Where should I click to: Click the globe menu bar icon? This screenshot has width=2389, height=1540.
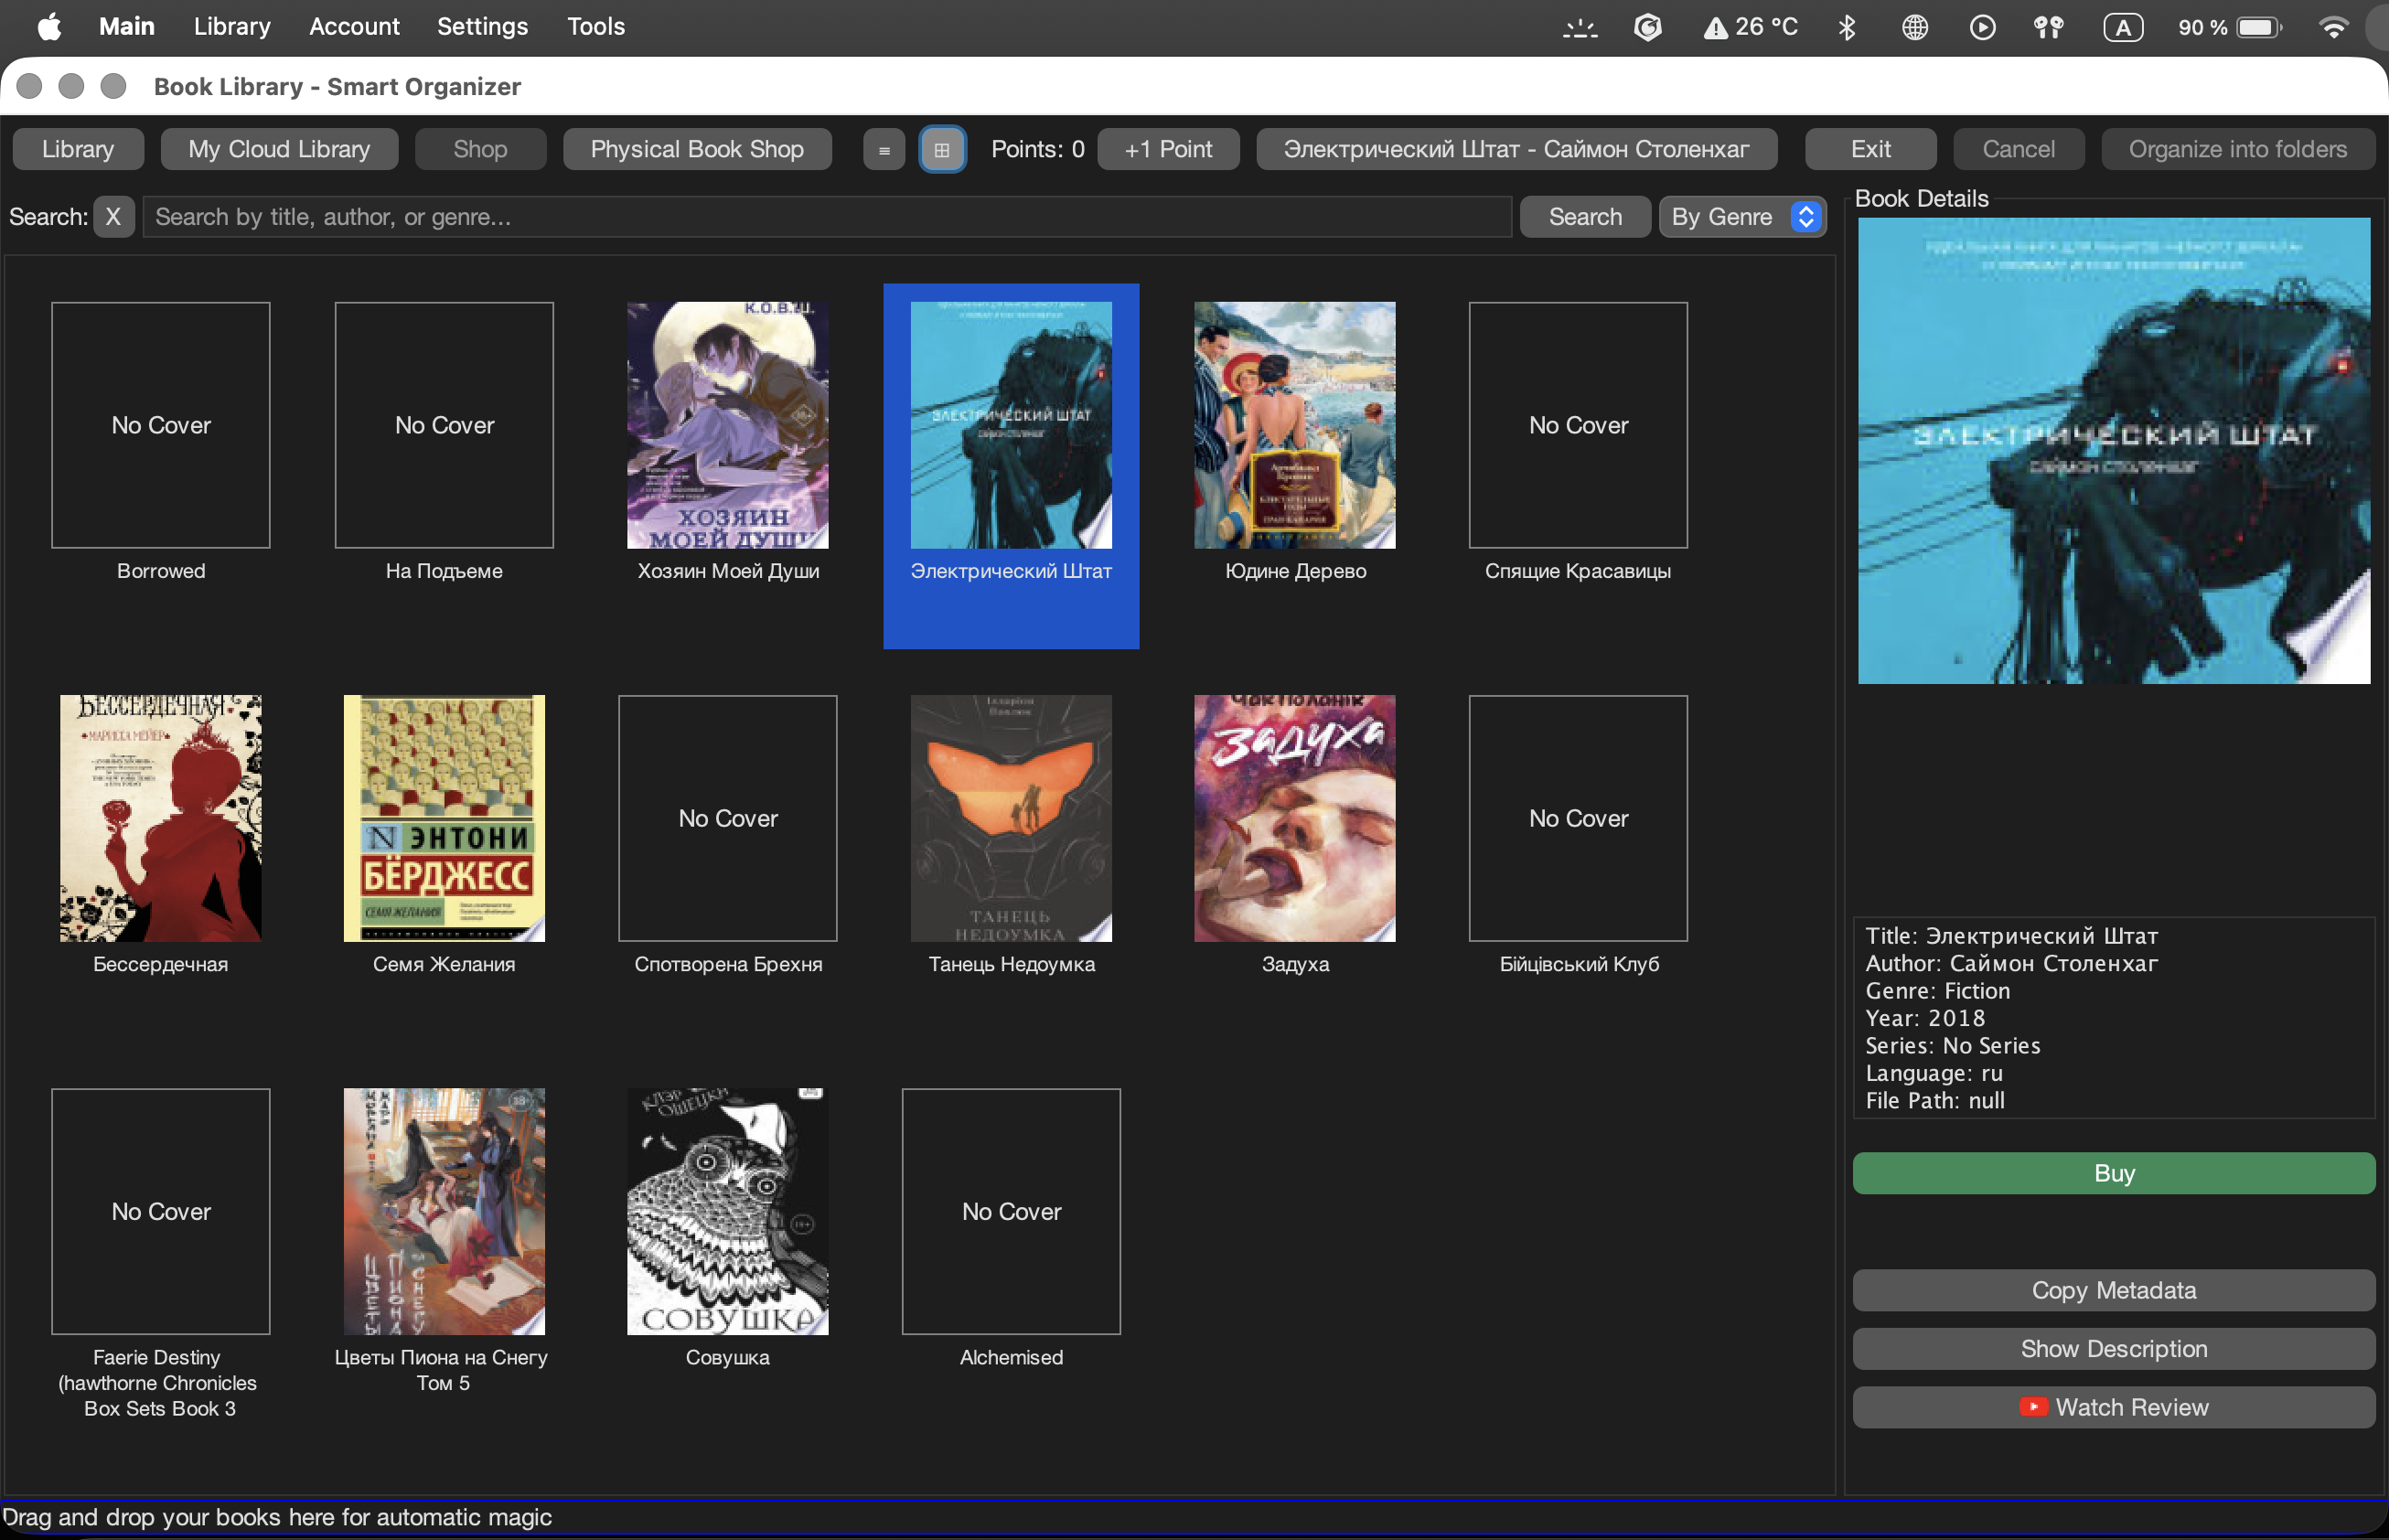[1915, 27]
